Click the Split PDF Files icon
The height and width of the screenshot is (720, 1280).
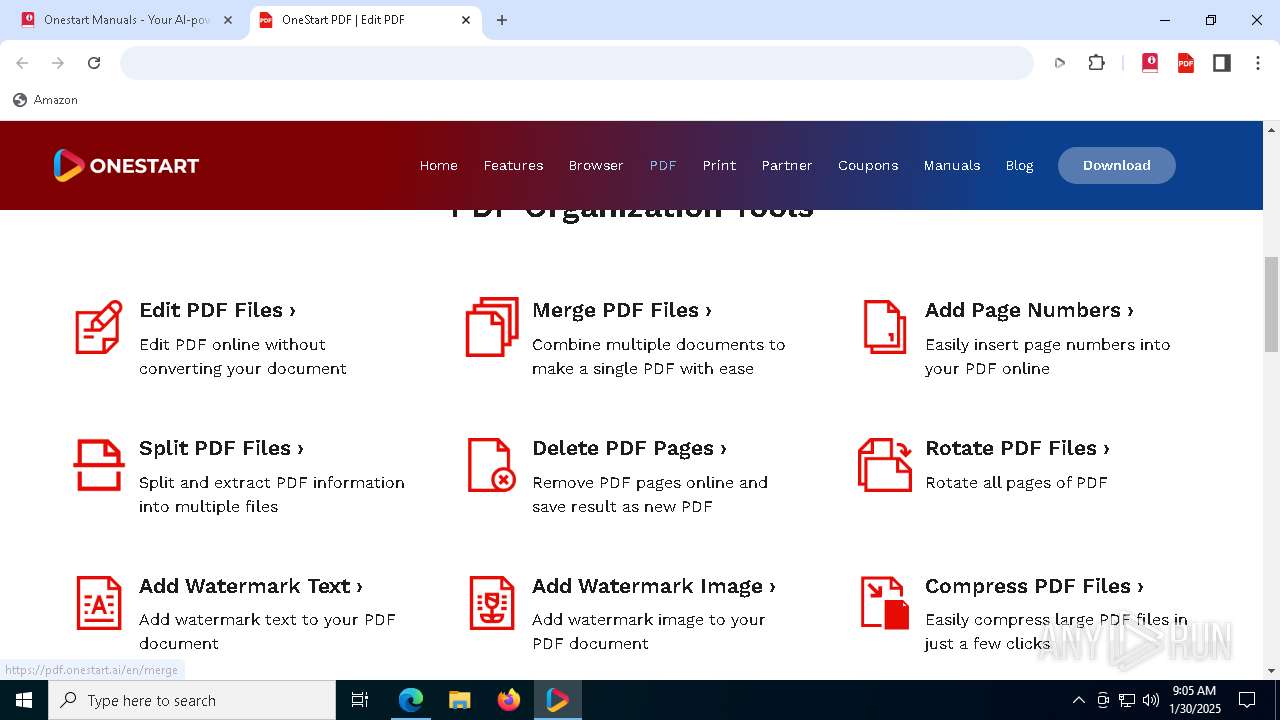(x=99, y=465)
